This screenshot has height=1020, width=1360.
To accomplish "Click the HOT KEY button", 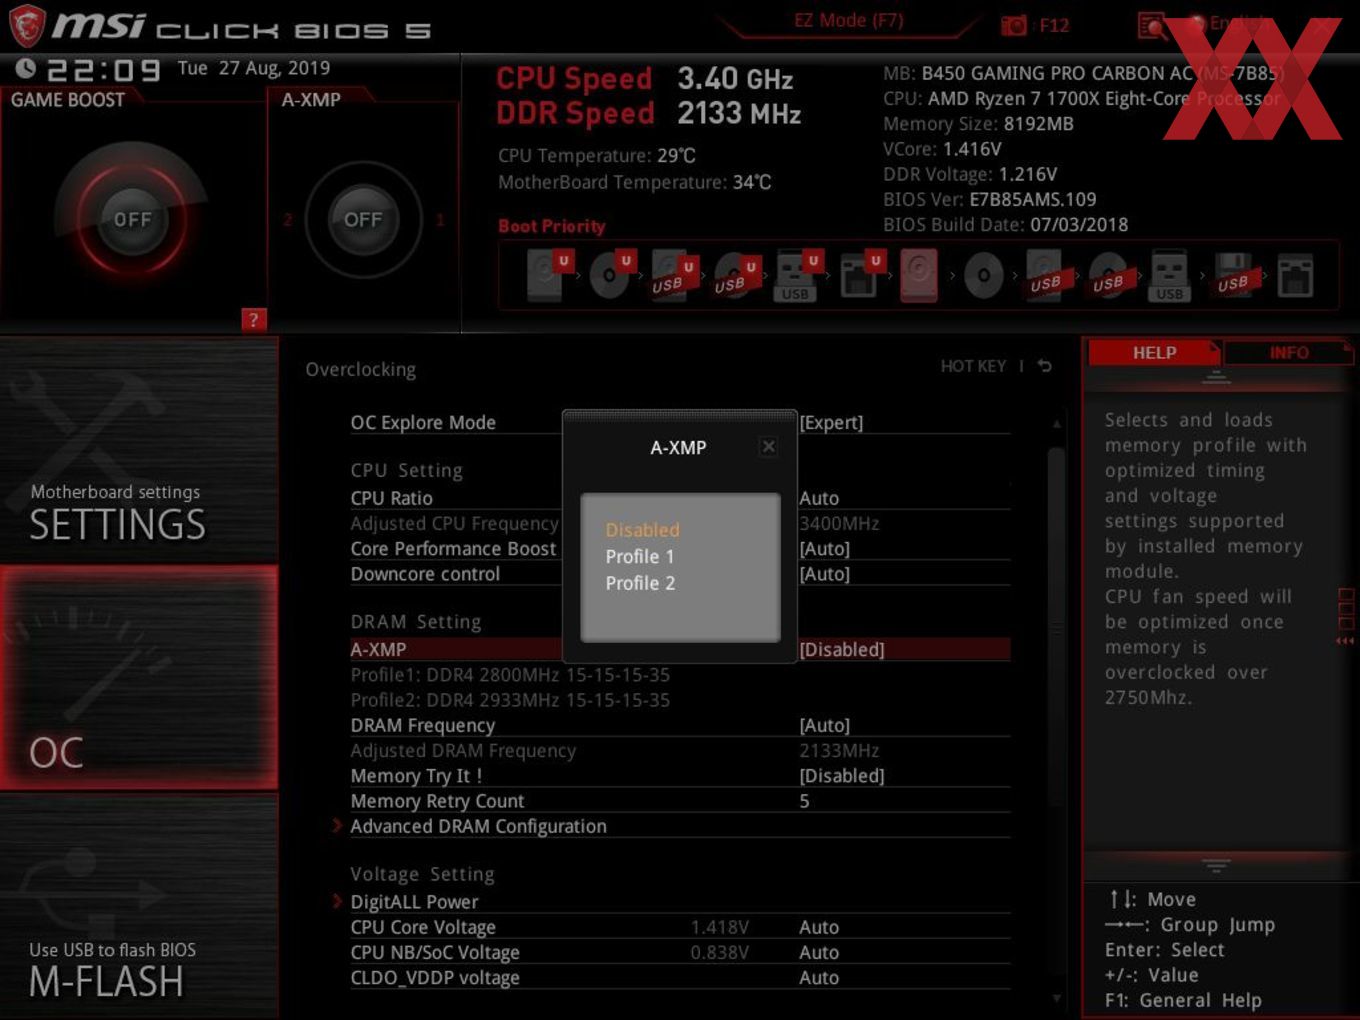I will click(x=973, y=366).
